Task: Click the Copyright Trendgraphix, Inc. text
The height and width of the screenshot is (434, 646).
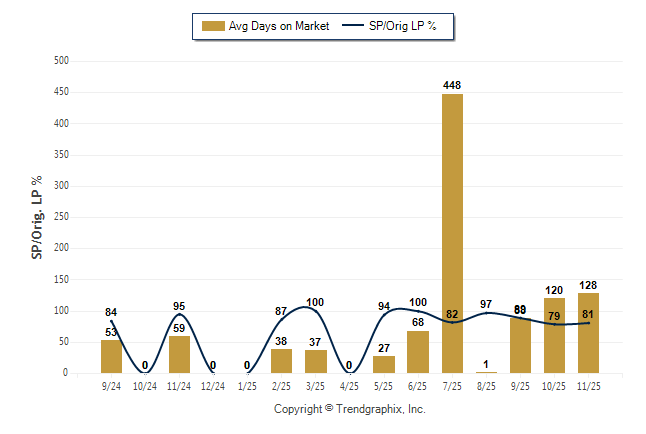Action: 349,409
